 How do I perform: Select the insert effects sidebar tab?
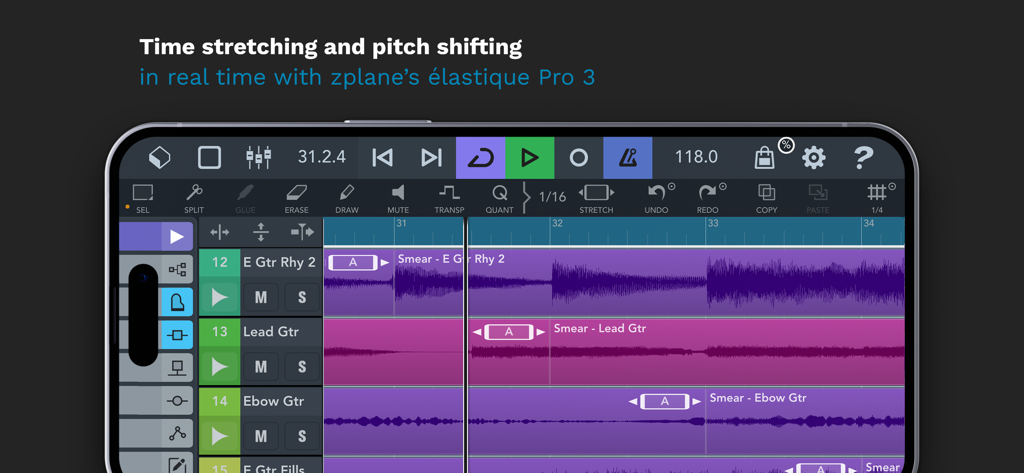tap(177, 334)
